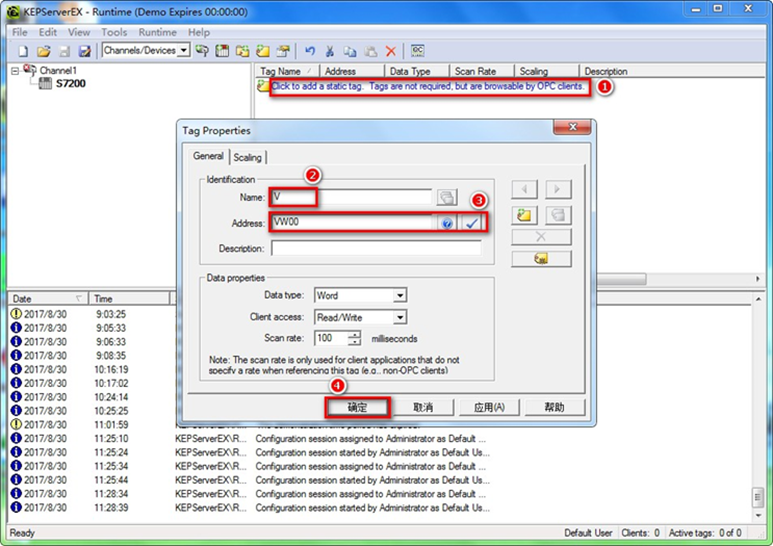Launch the Quick Client (QC) toolbar icon
The height and width of the screenshot is (546, 773).
(x=418, y=51)
